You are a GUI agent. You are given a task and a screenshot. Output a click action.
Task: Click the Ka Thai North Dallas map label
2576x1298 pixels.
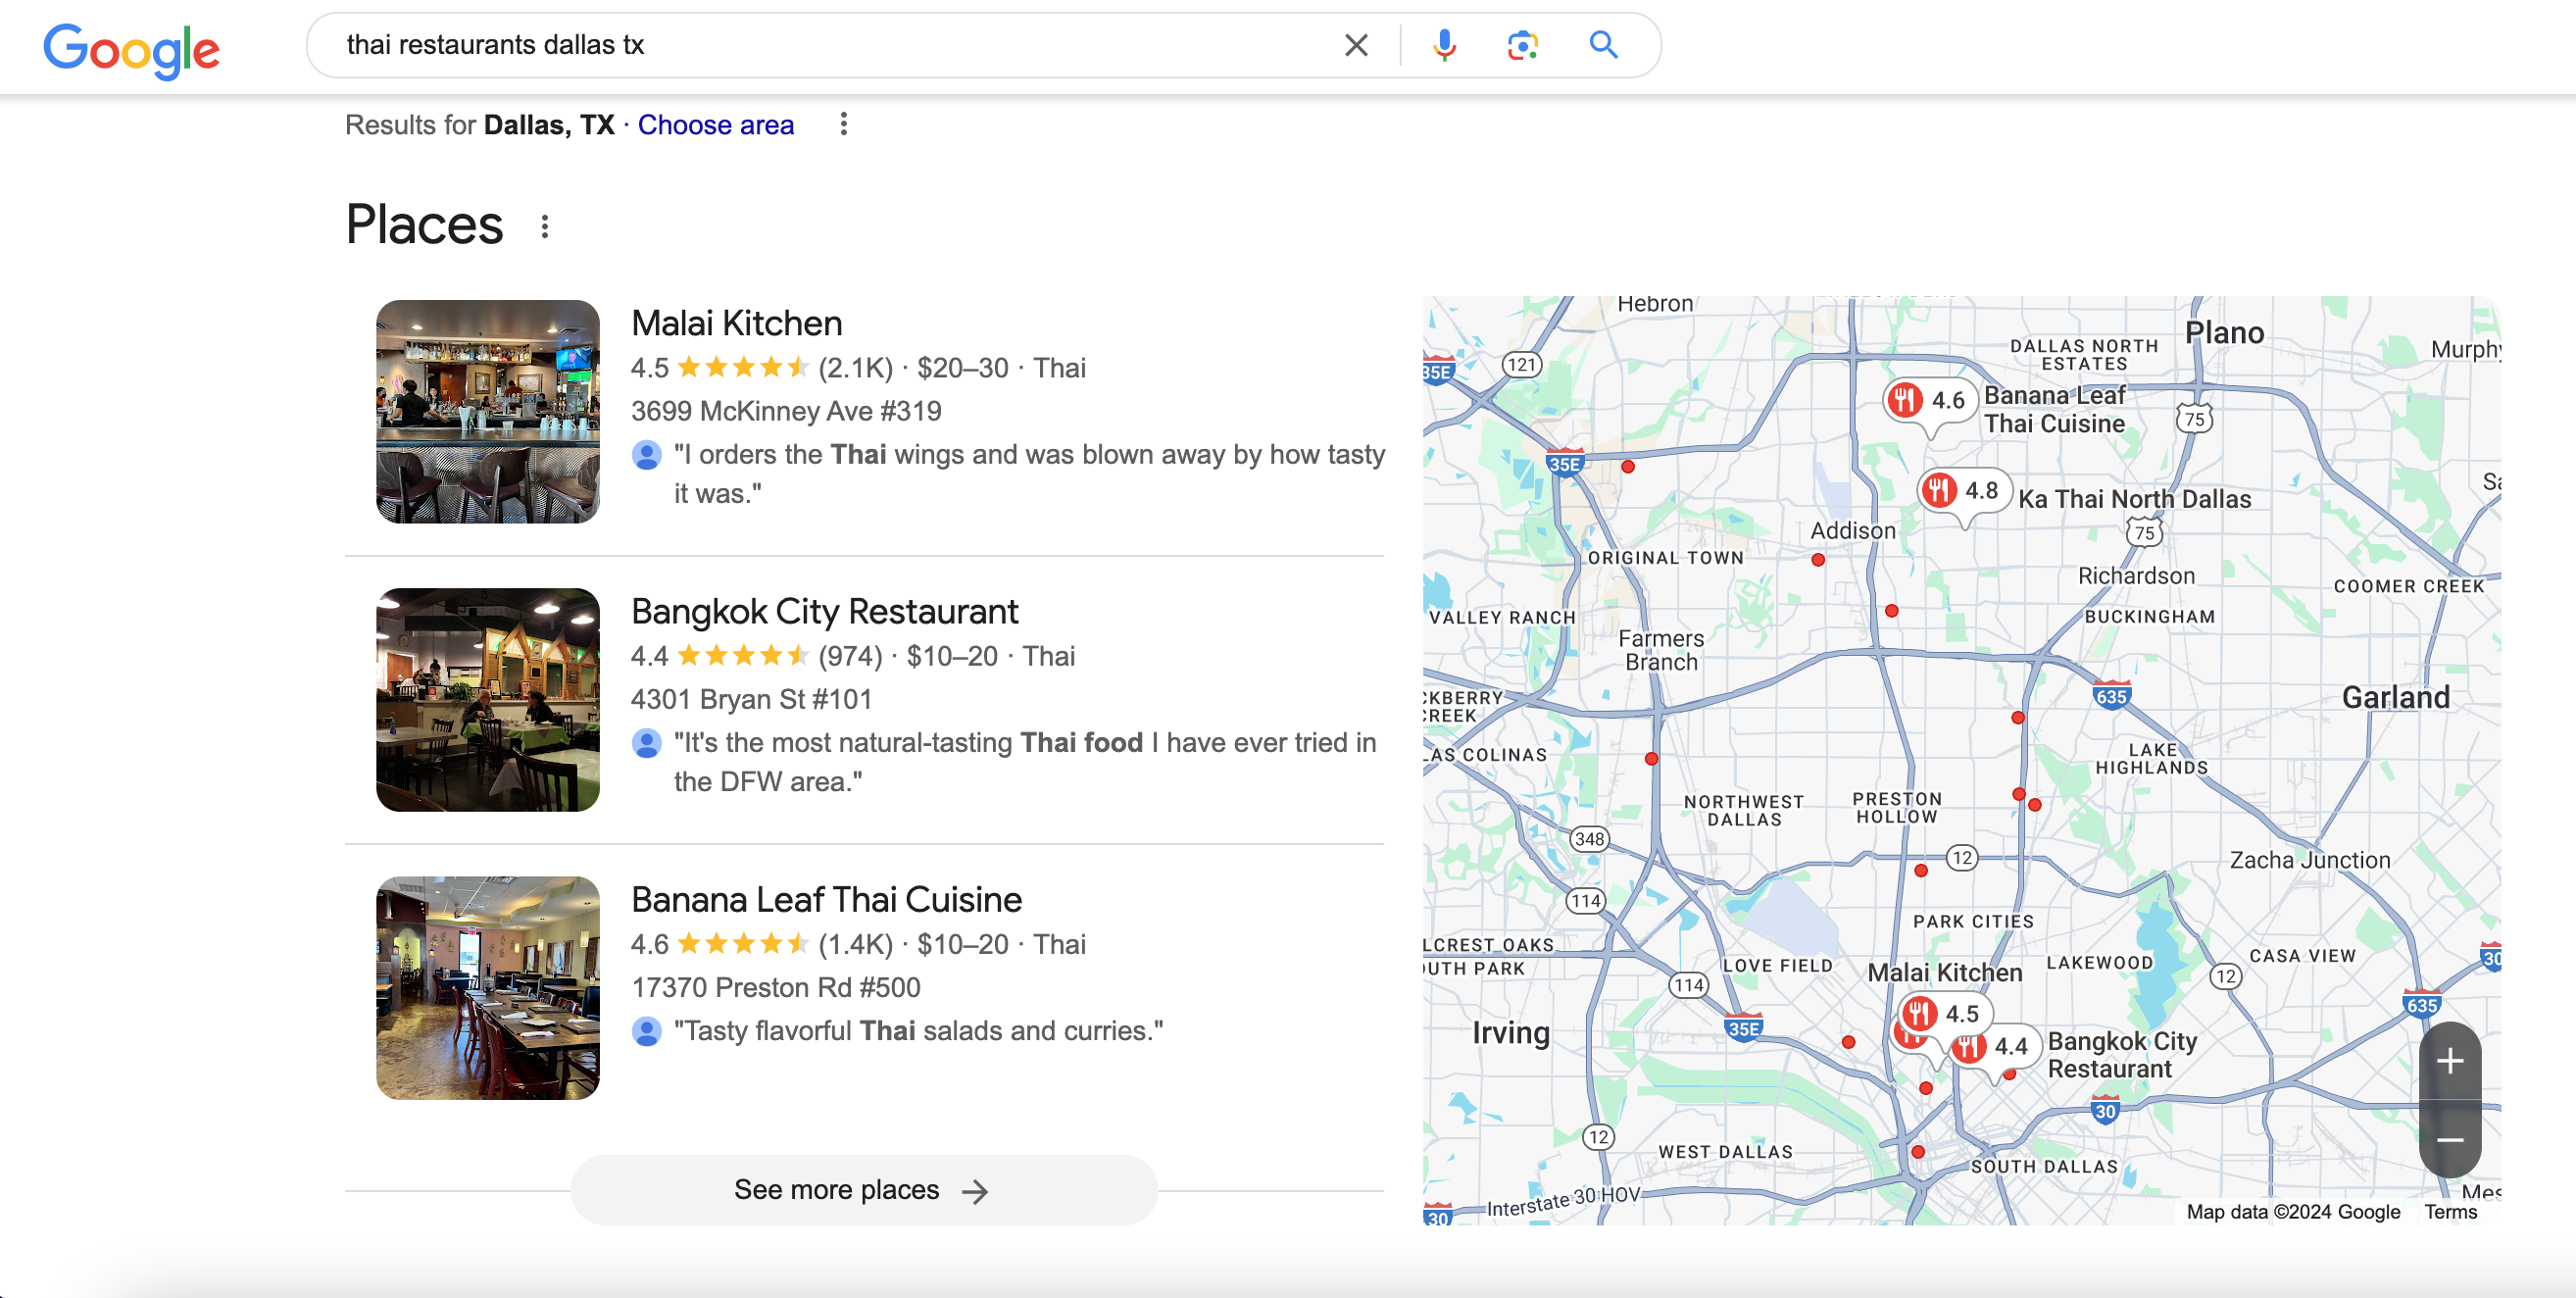[2134, 499]
